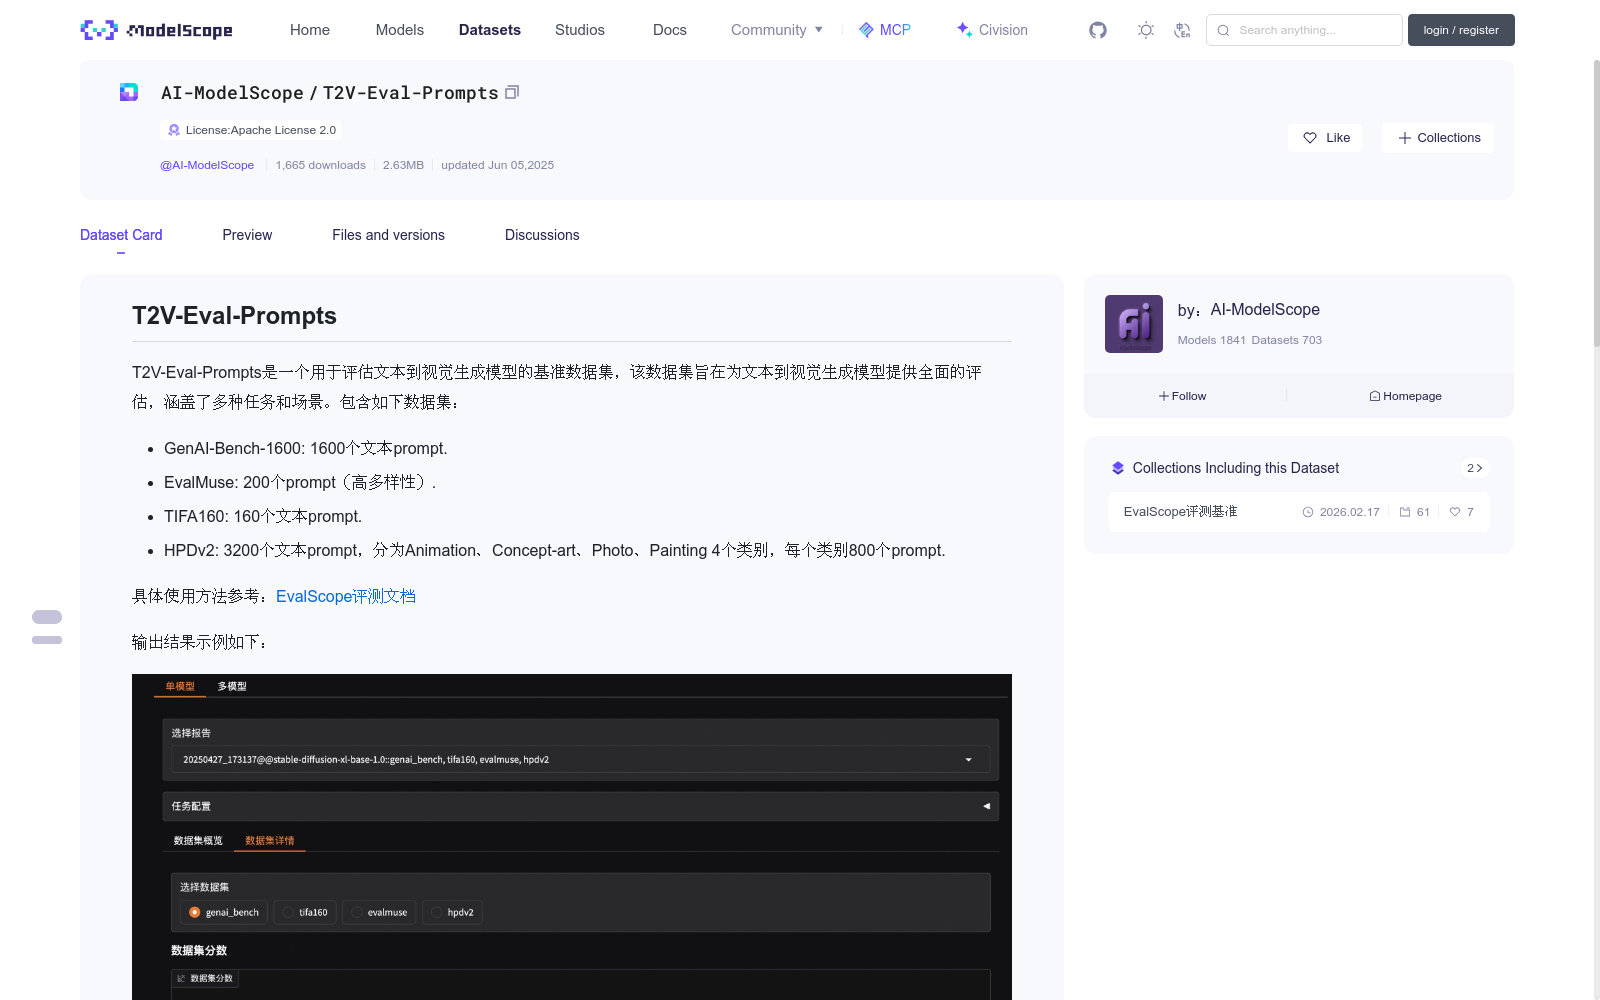
Task: Switch language with the translate icon
Action: point(1182,30)
